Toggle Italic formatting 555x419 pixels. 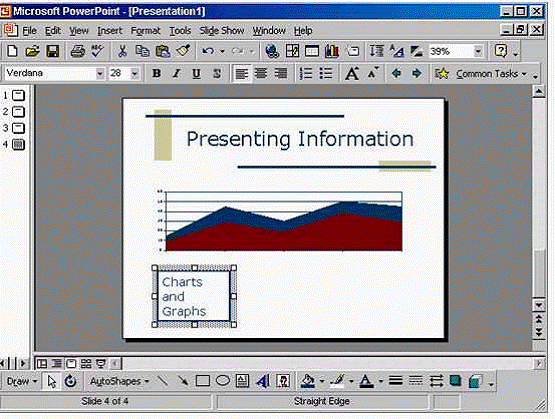(x=176, y=74)
